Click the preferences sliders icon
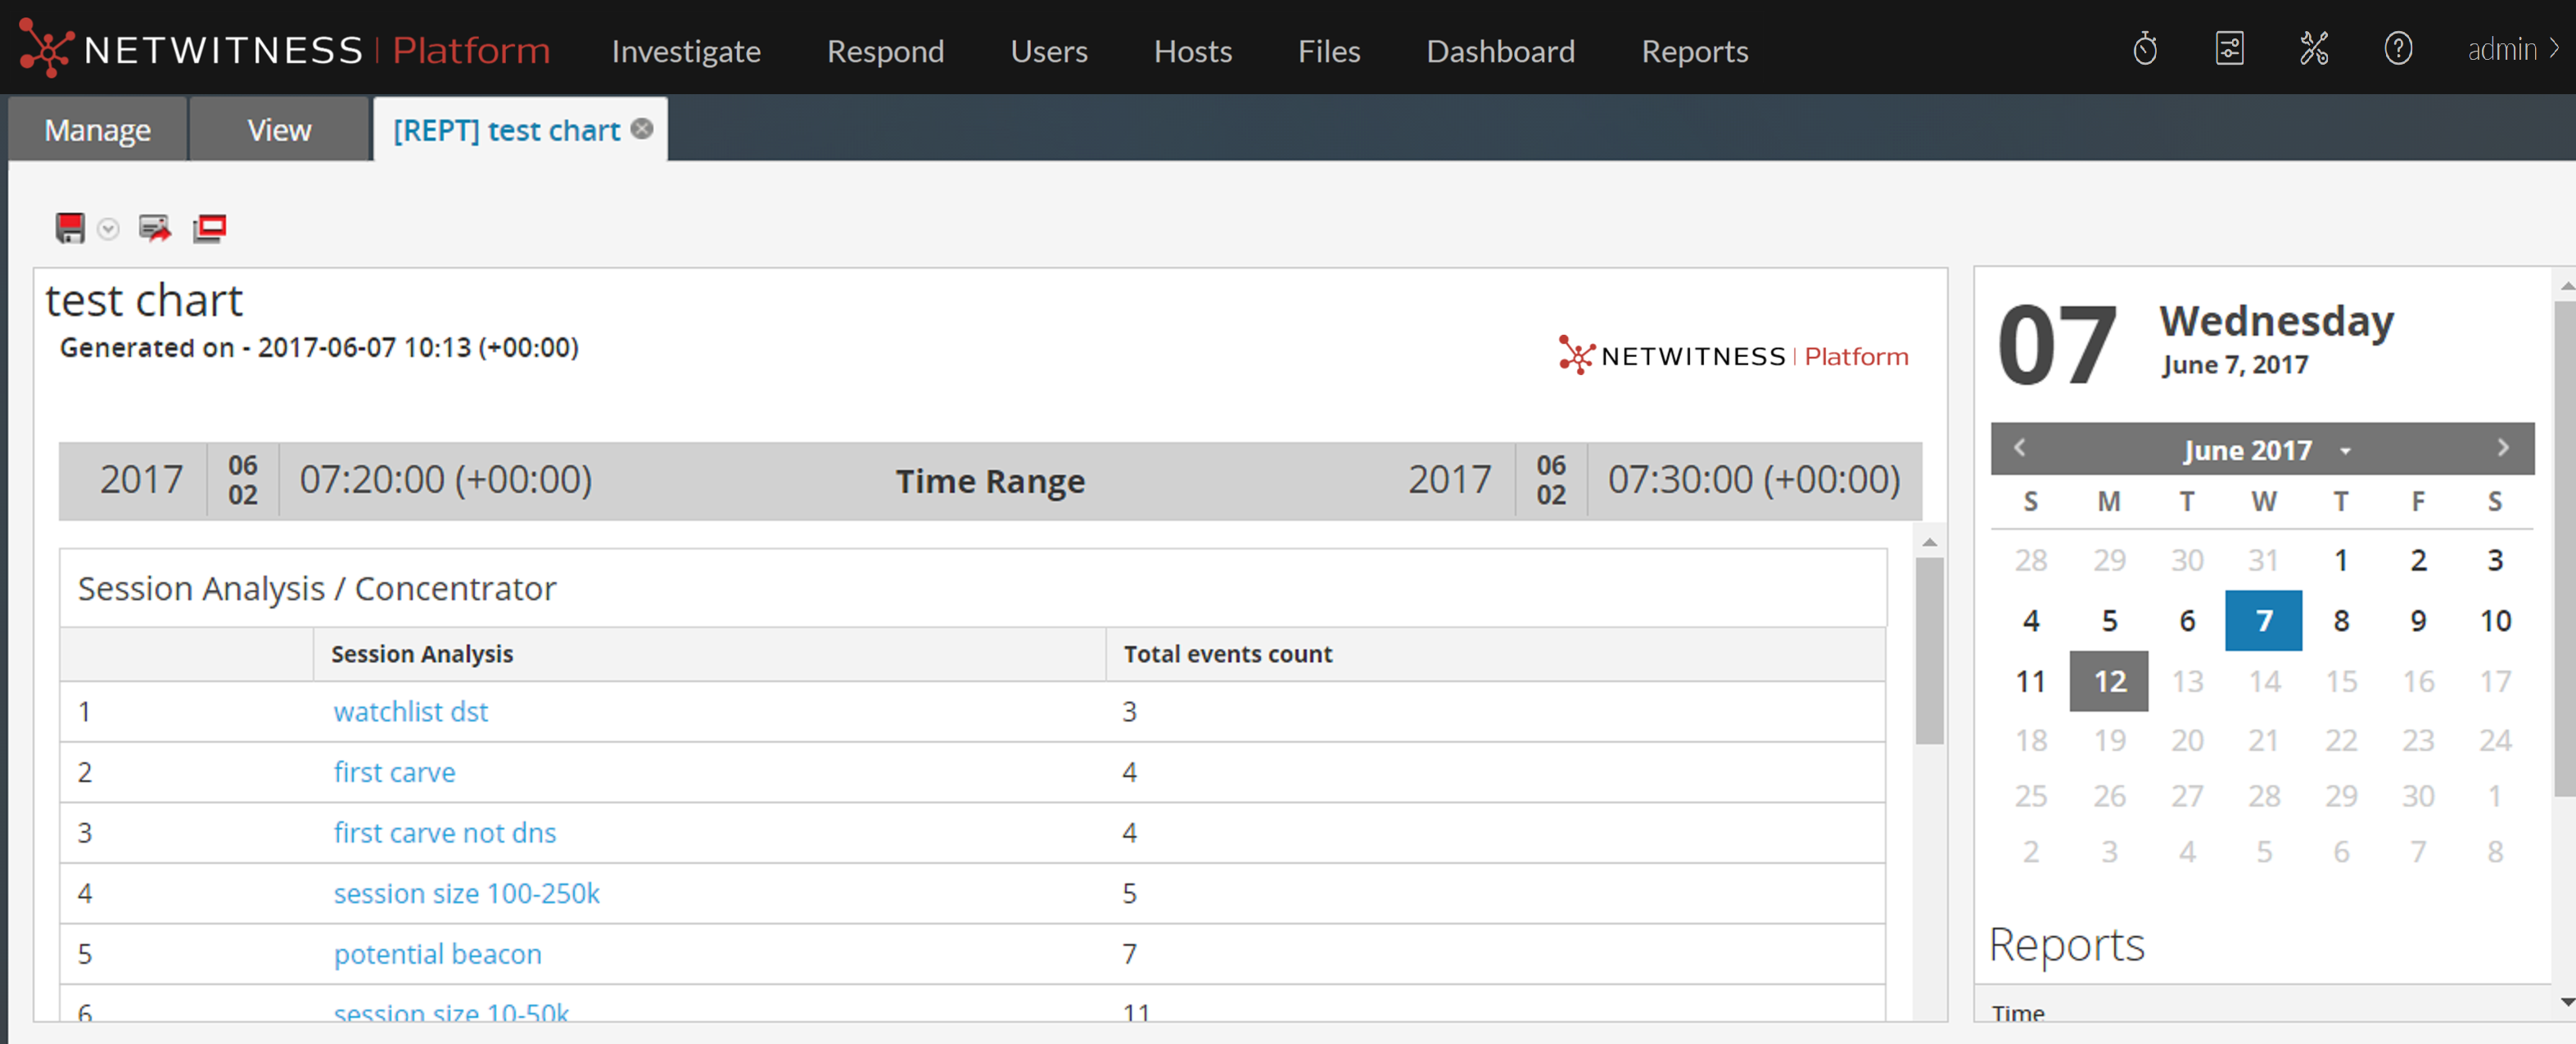 [2229, 48]
